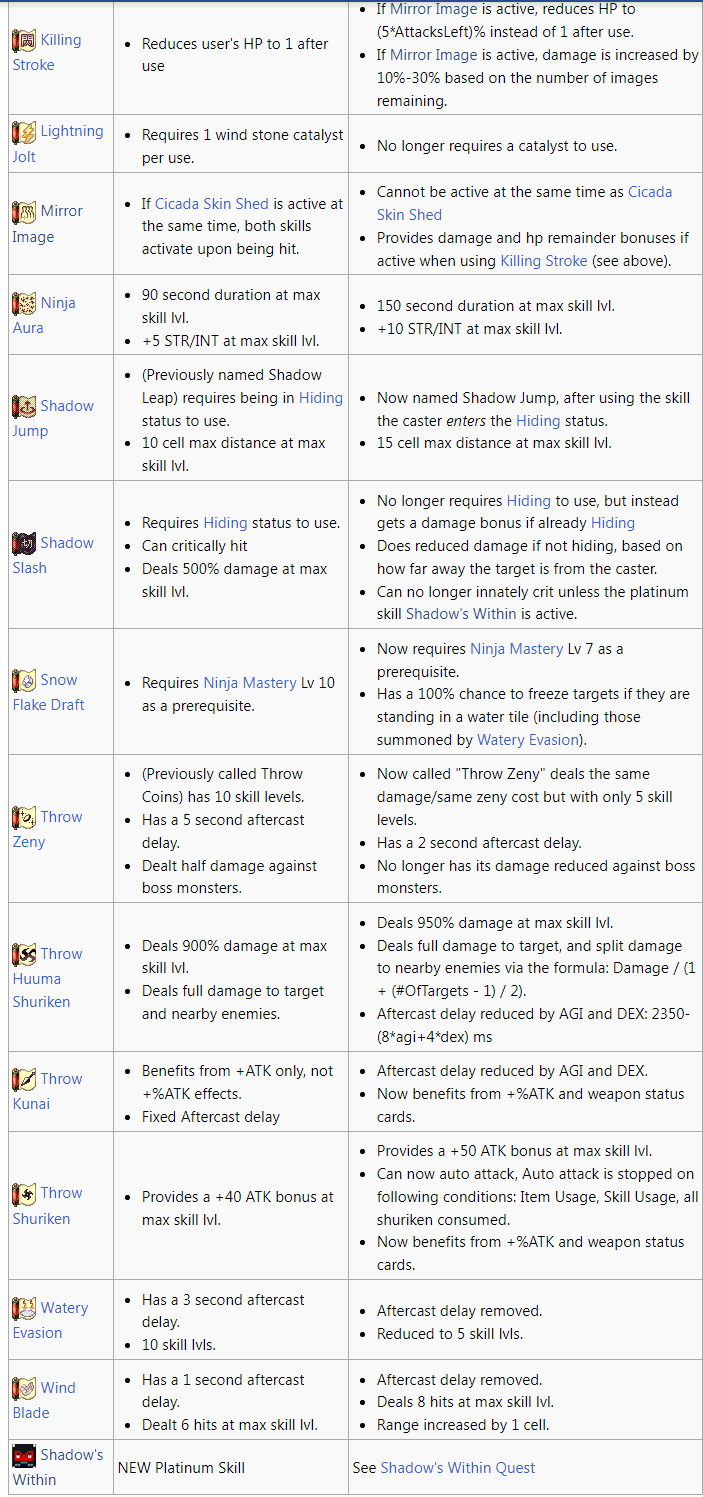Follow Hiding link in 'No longer requires' bullet
The width and height of the screenshot is (703, 1497).
coord(528,500)
